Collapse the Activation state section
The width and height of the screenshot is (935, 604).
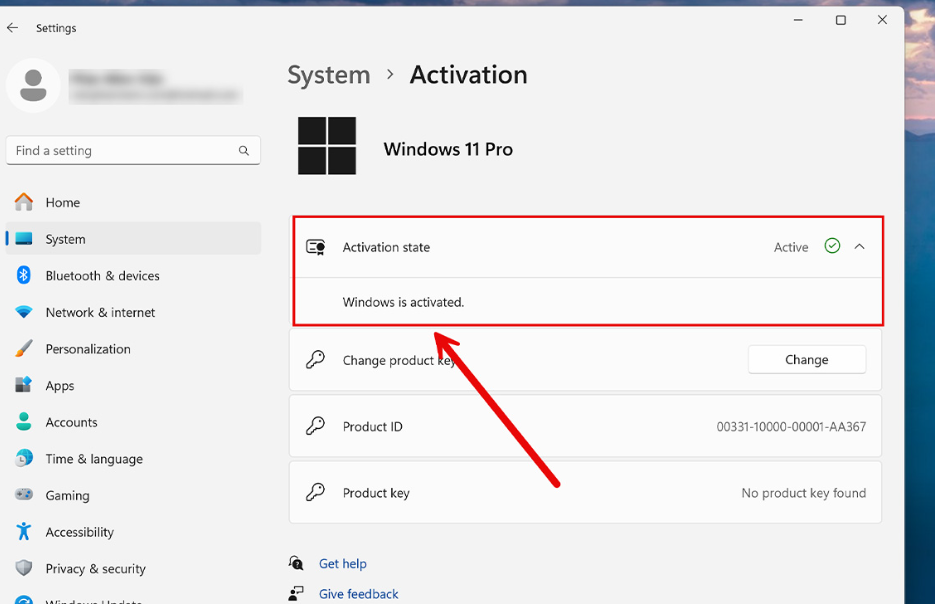(860, 247)
